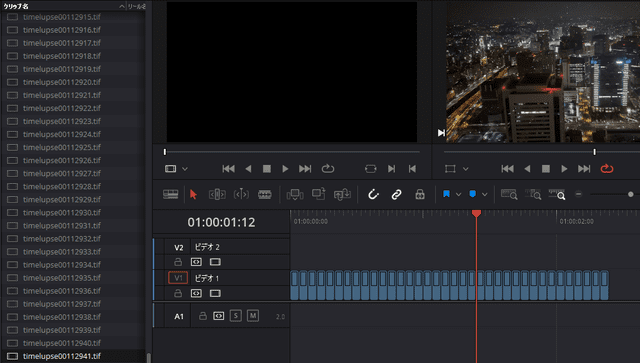The height and width of the screenshot is (363, 640).
Task: Select the V2 track destination
Action: coord(178,247)
